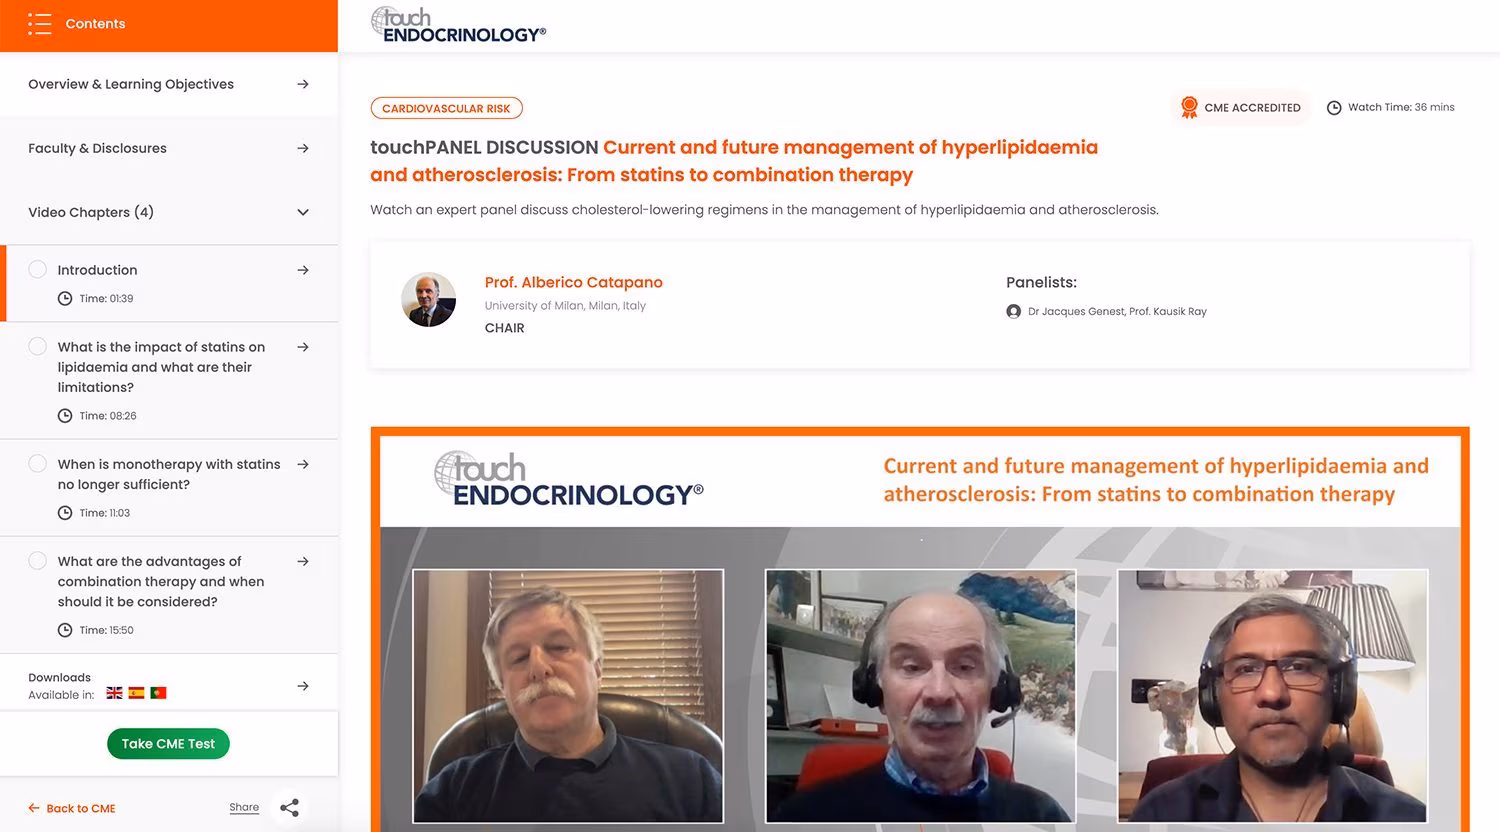Mark the Introduction chapter circle
The height and width of the screenshot is (832, 1500).
coord(38,269)
